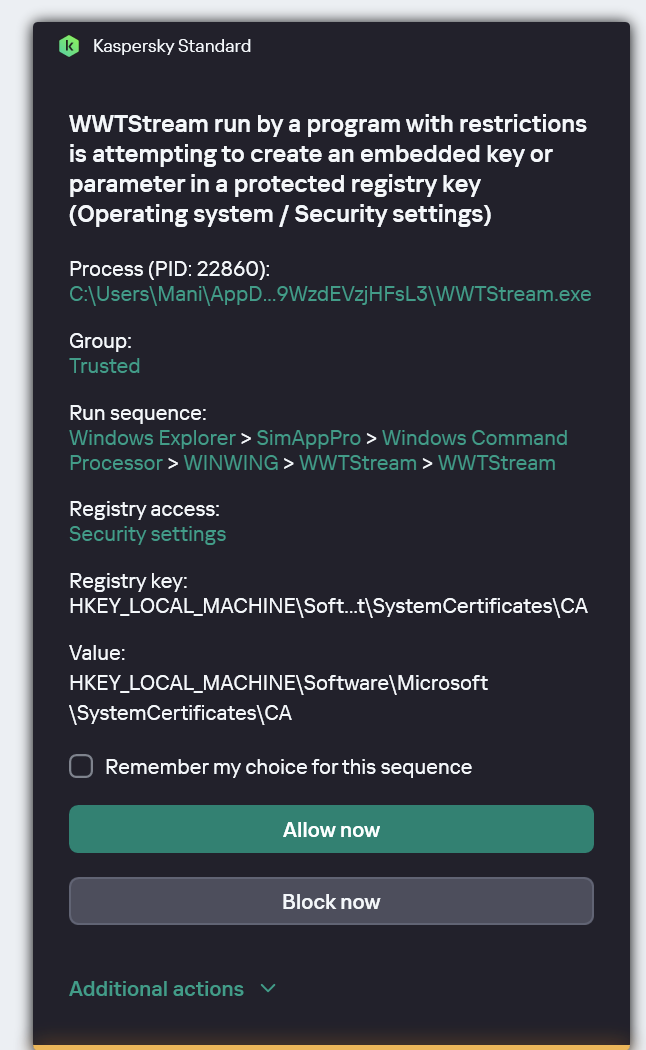Viewport: 646px width, 1050px height.
Task: Click the Kaspersky logo icon
Action: click(x=69, y=46)
